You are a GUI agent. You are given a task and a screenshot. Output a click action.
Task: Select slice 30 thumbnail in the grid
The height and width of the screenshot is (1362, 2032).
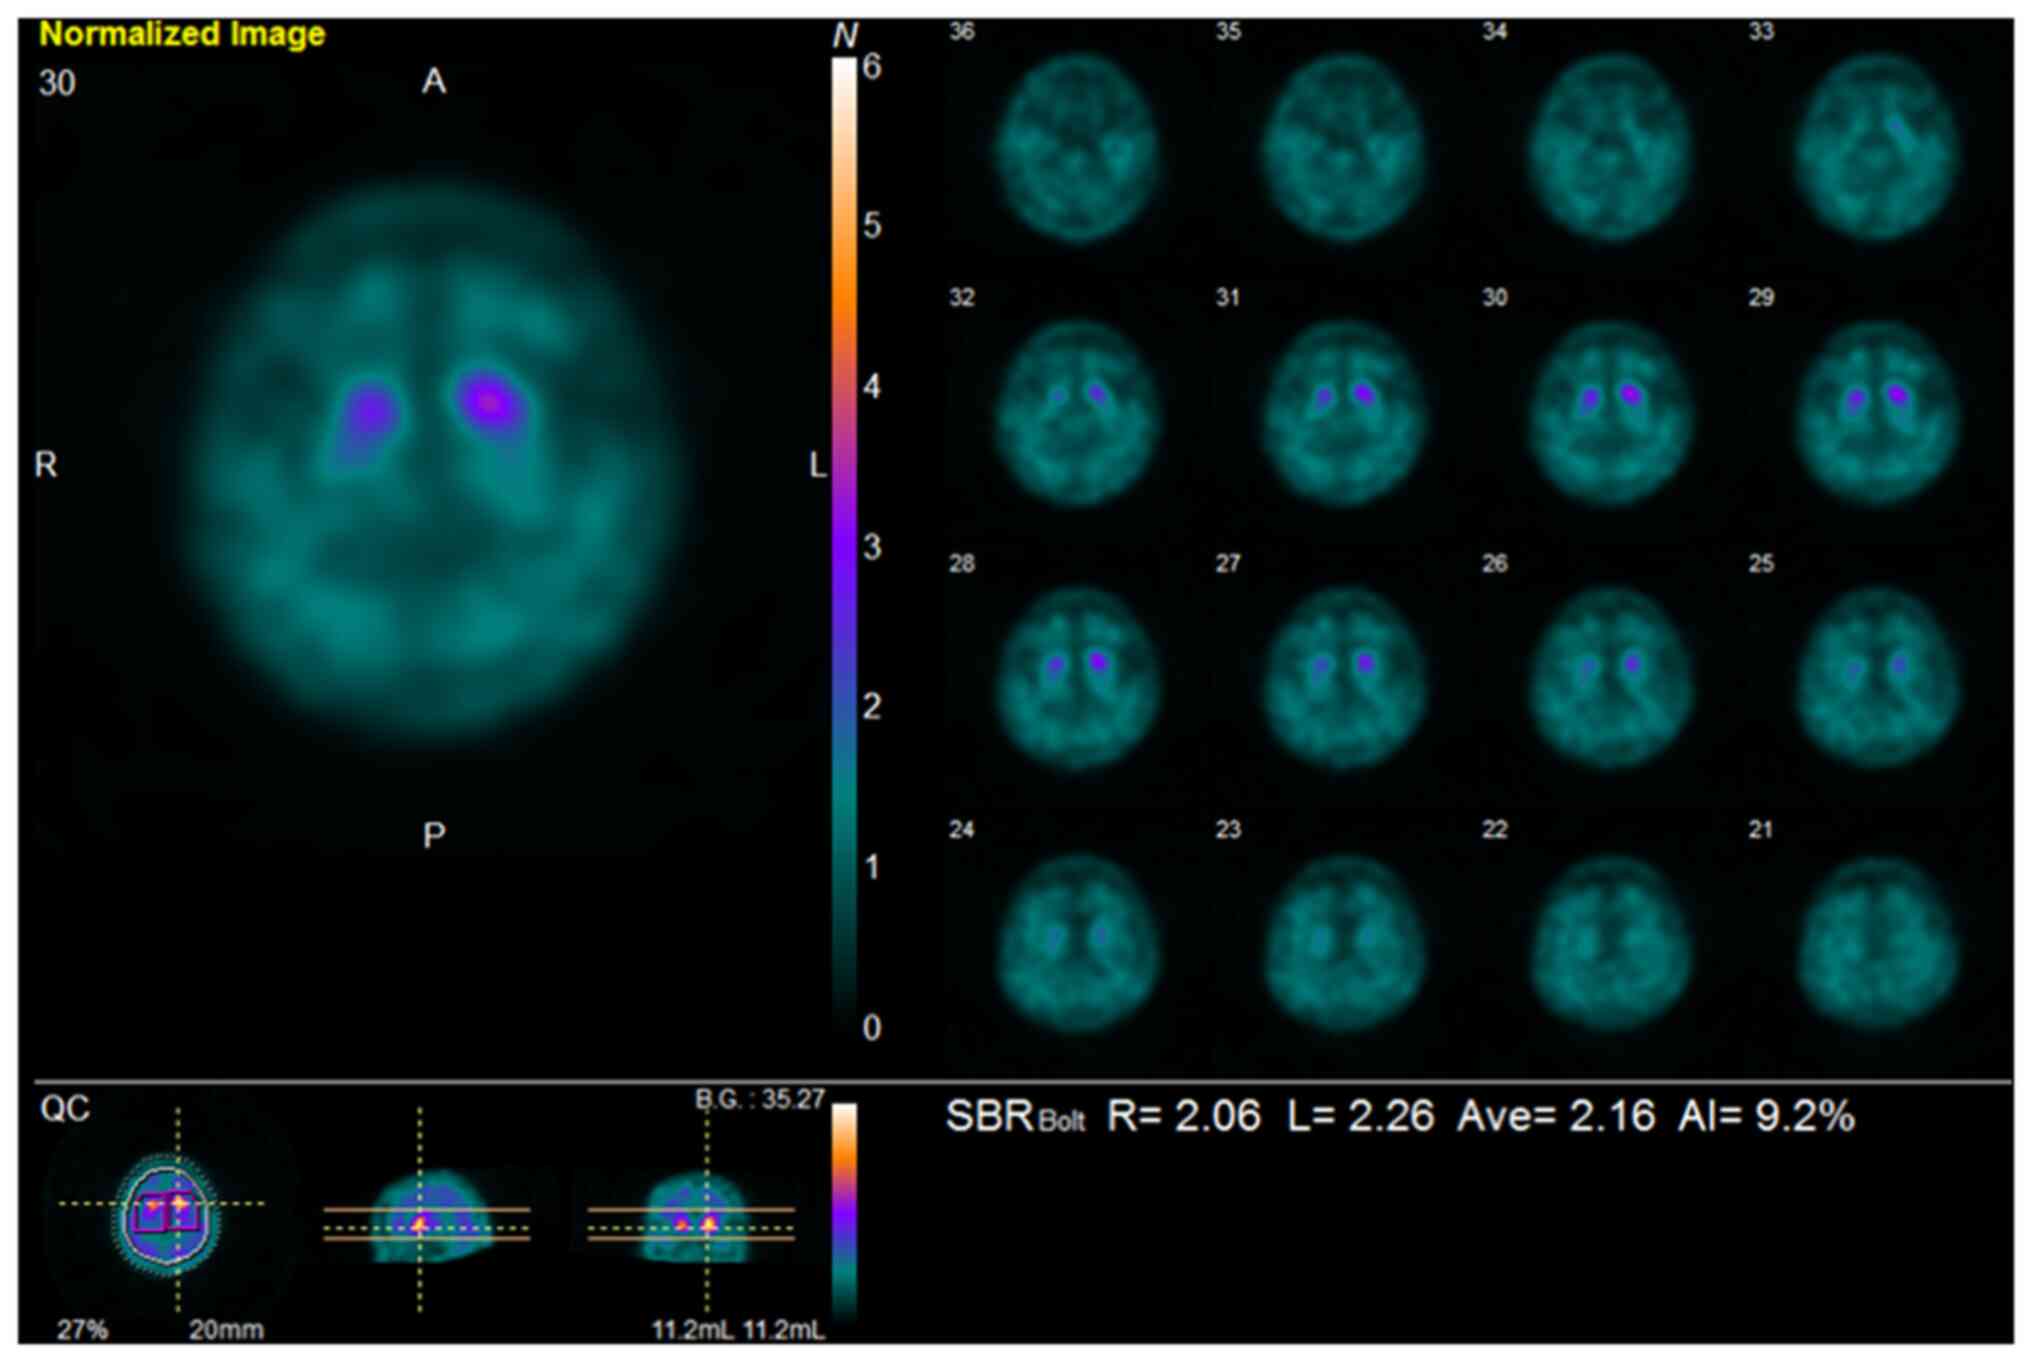coord(1609,413)
